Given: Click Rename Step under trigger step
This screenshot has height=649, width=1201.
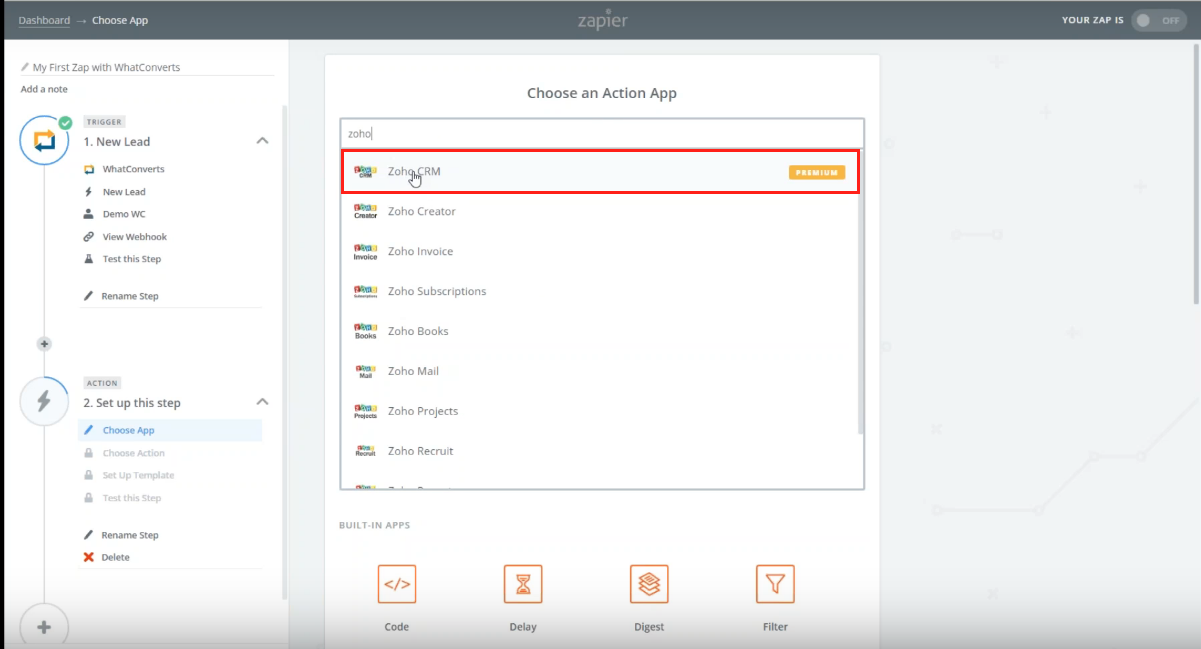Looking at the screenshot, I should click(129, 296).
